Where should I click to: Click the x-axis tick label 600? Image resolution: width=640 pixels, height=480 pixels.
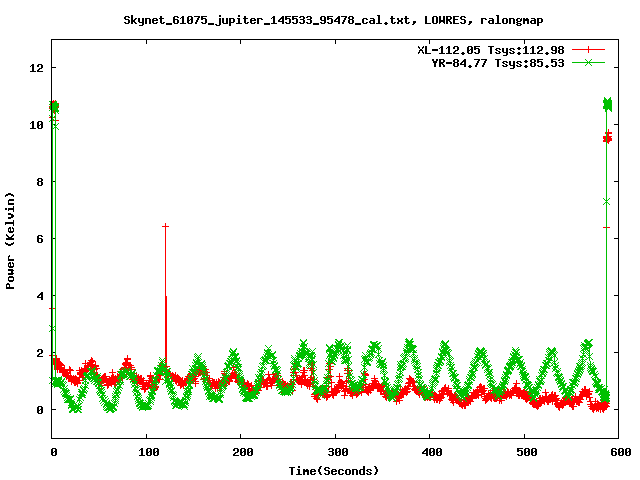pos(618,453)
